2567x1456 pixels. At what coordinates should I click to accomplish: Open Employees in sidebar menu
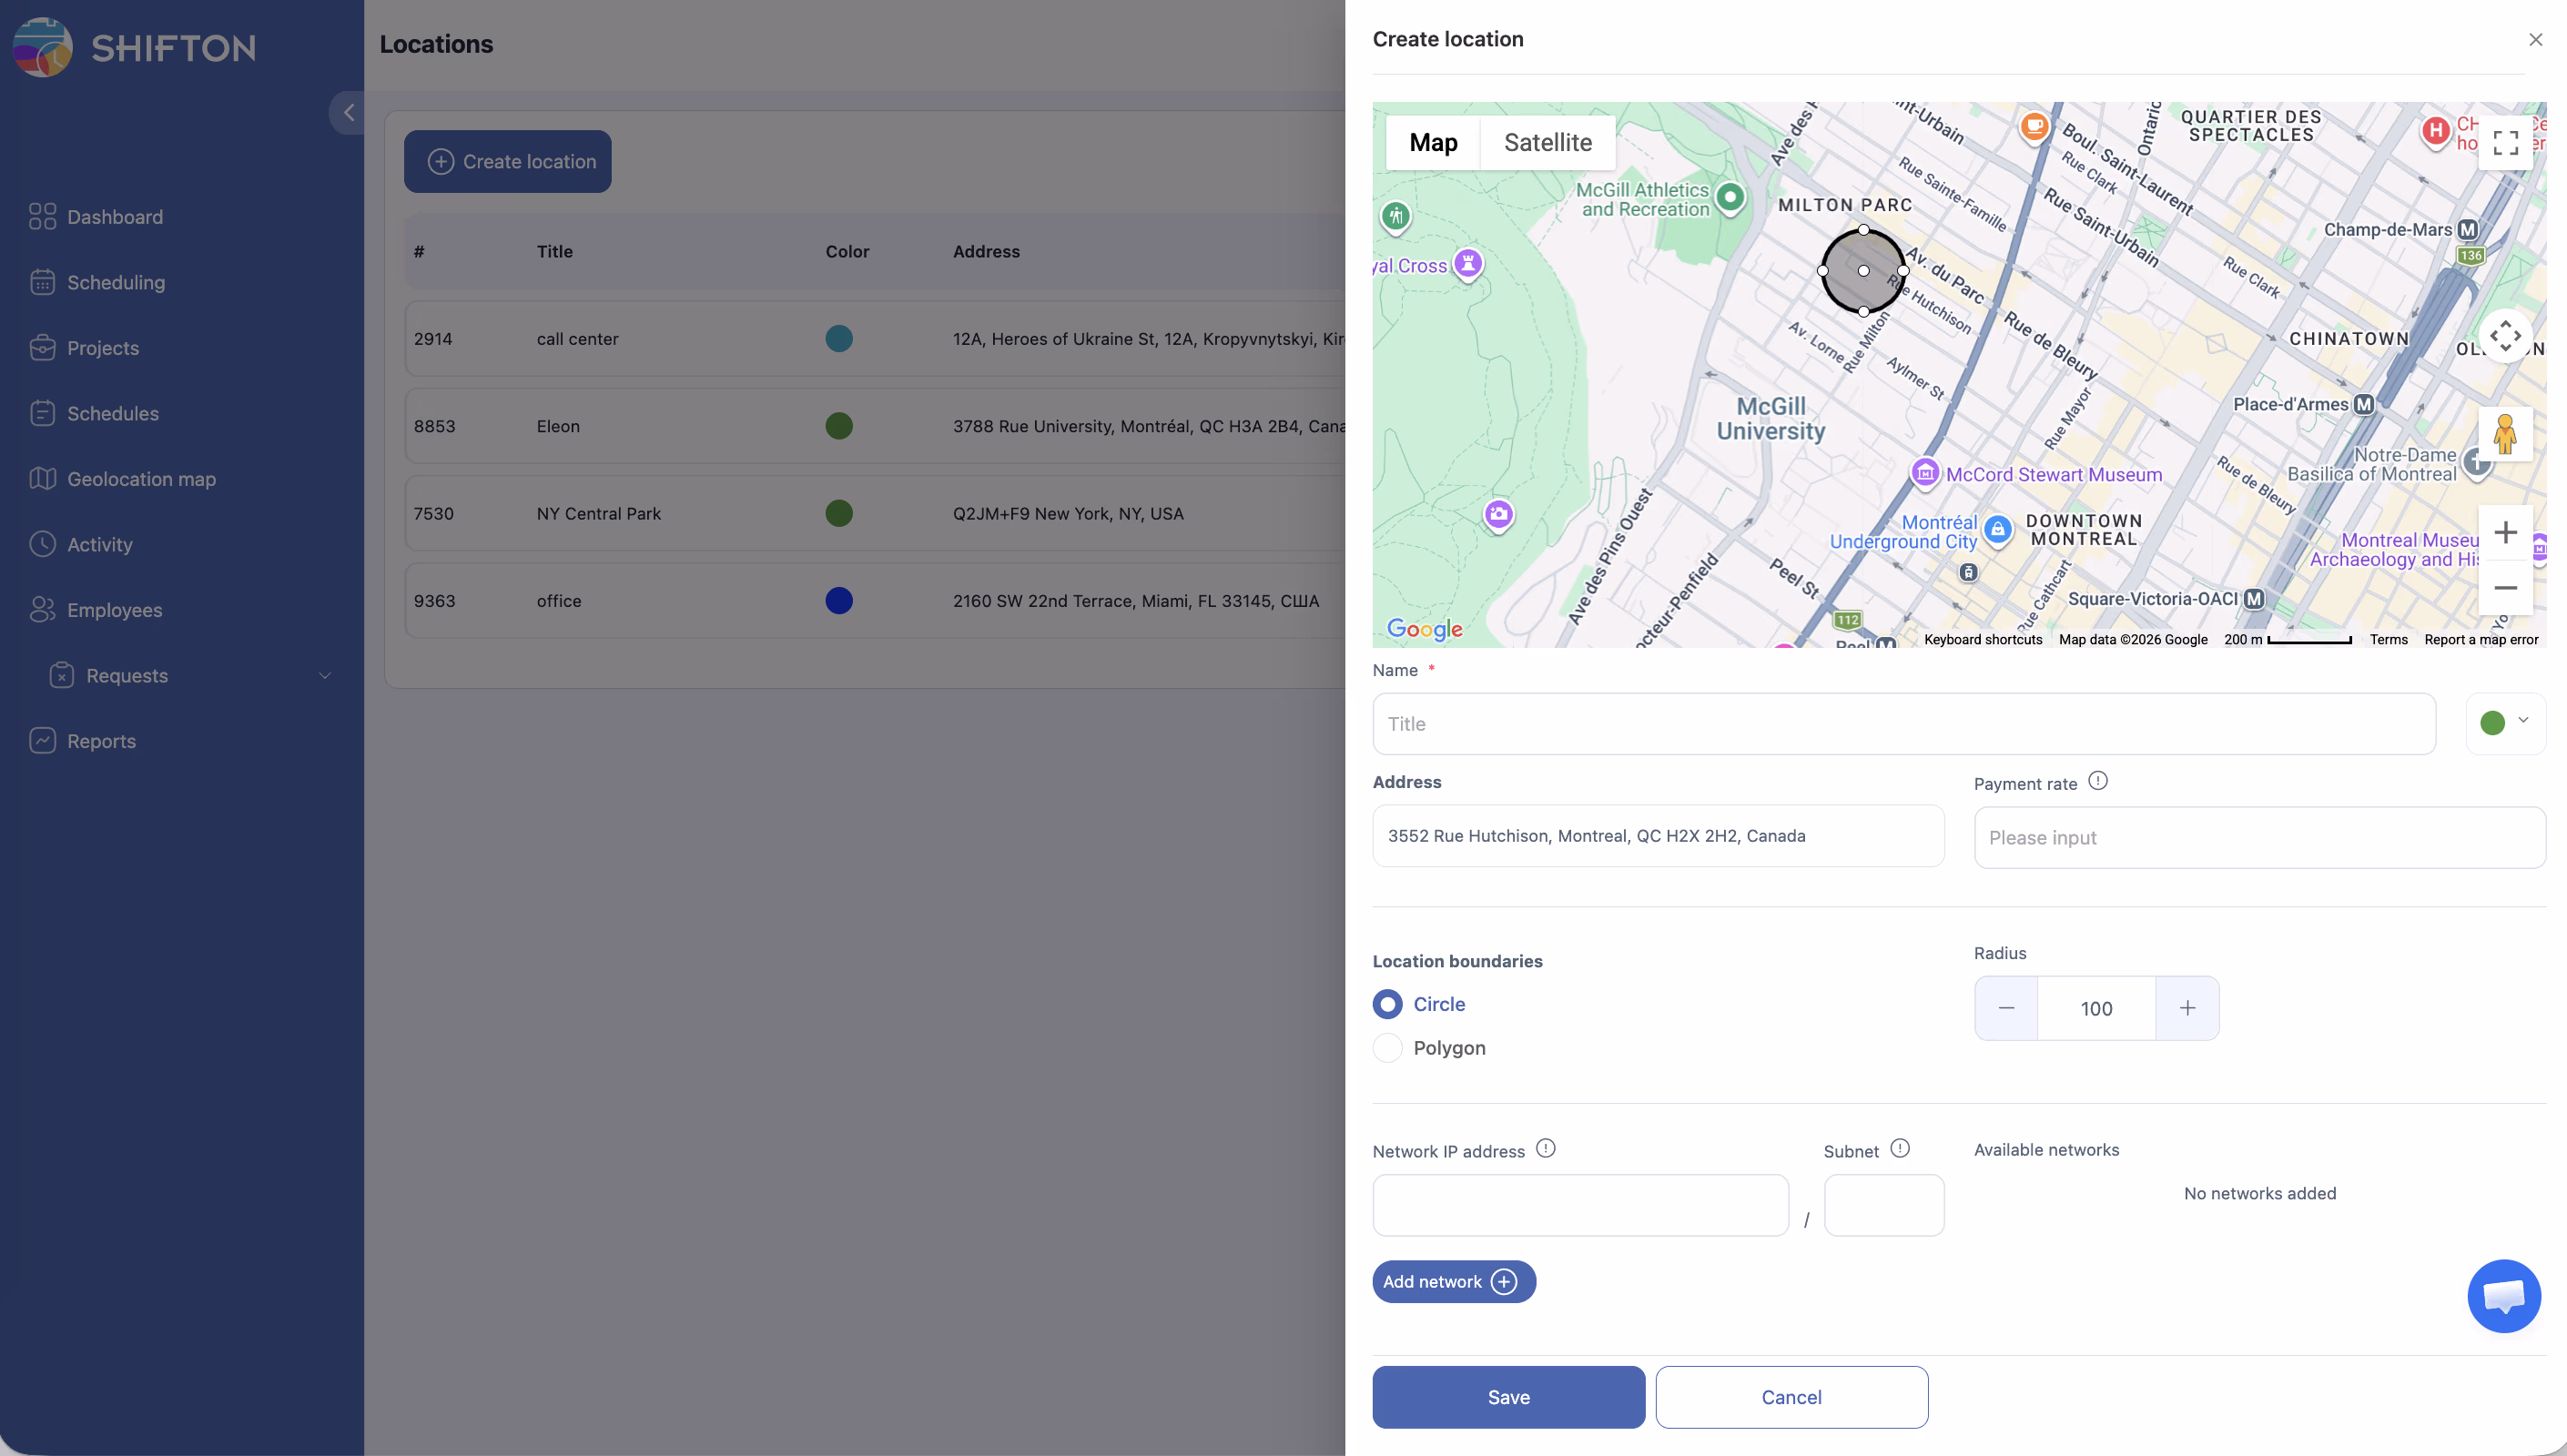point(114,610)
